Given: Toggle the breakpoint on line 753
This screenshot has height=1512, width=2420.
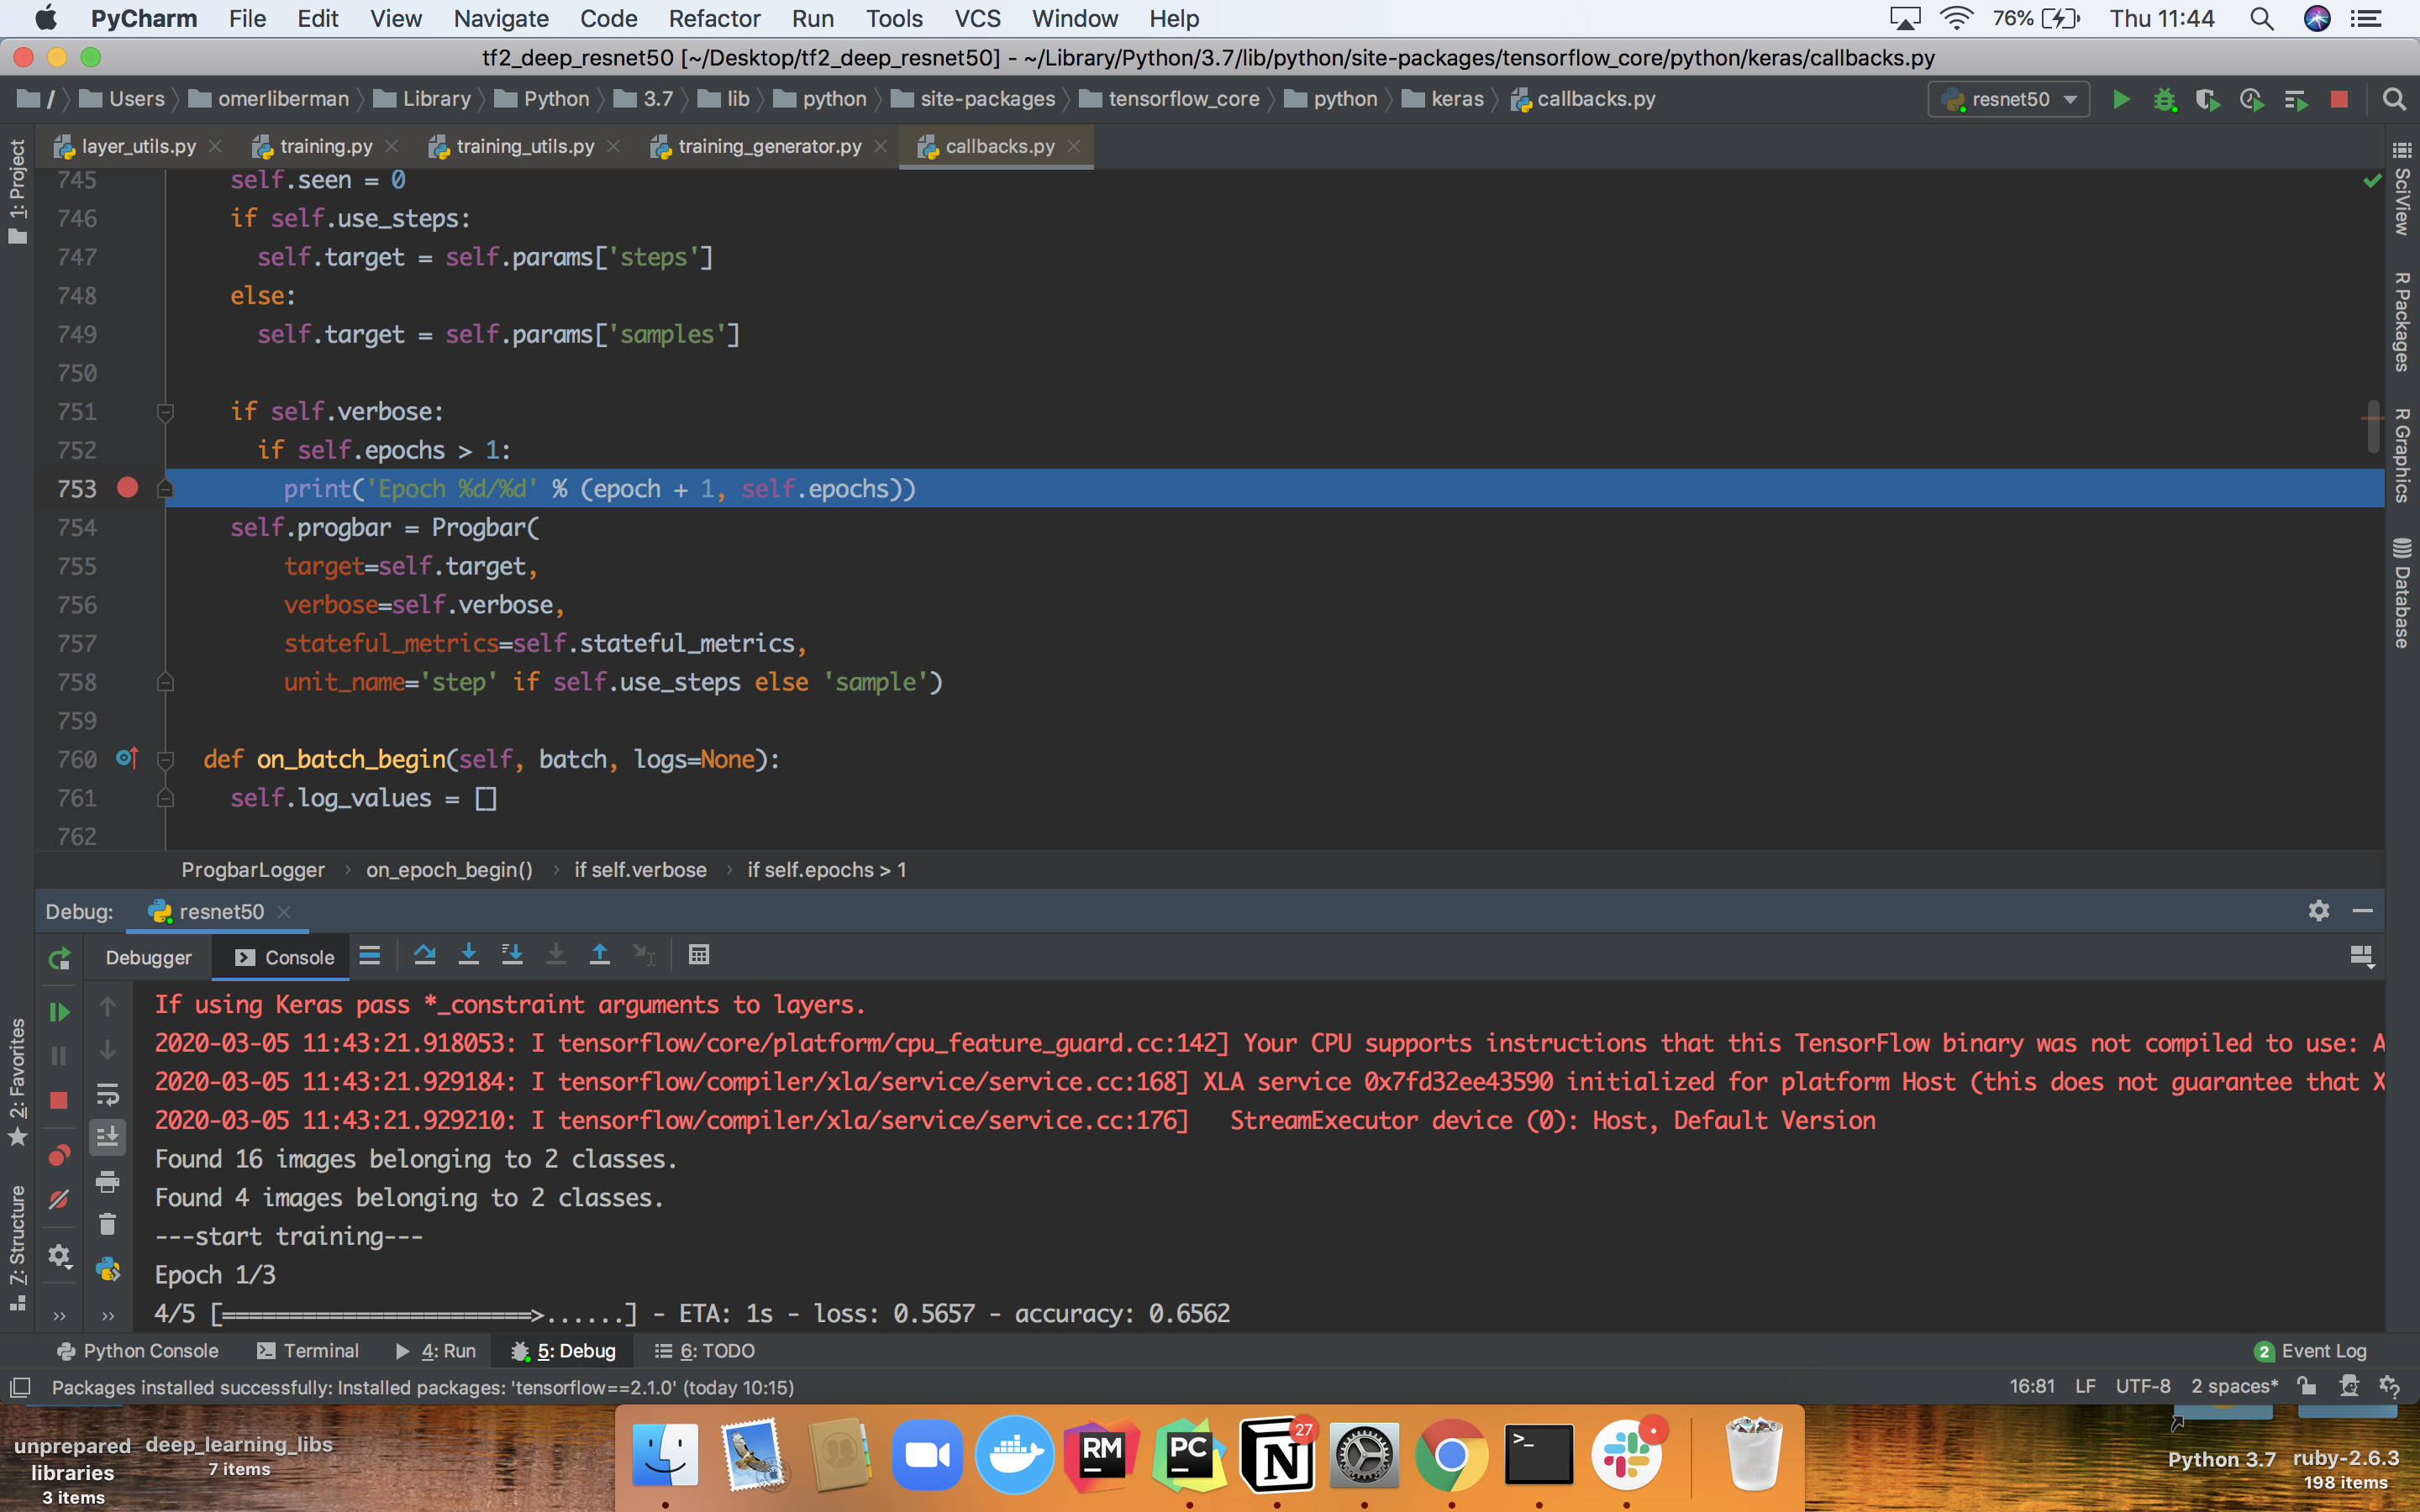Looking at the screenshot, I should pyautogui.click(x=127, y=488).
